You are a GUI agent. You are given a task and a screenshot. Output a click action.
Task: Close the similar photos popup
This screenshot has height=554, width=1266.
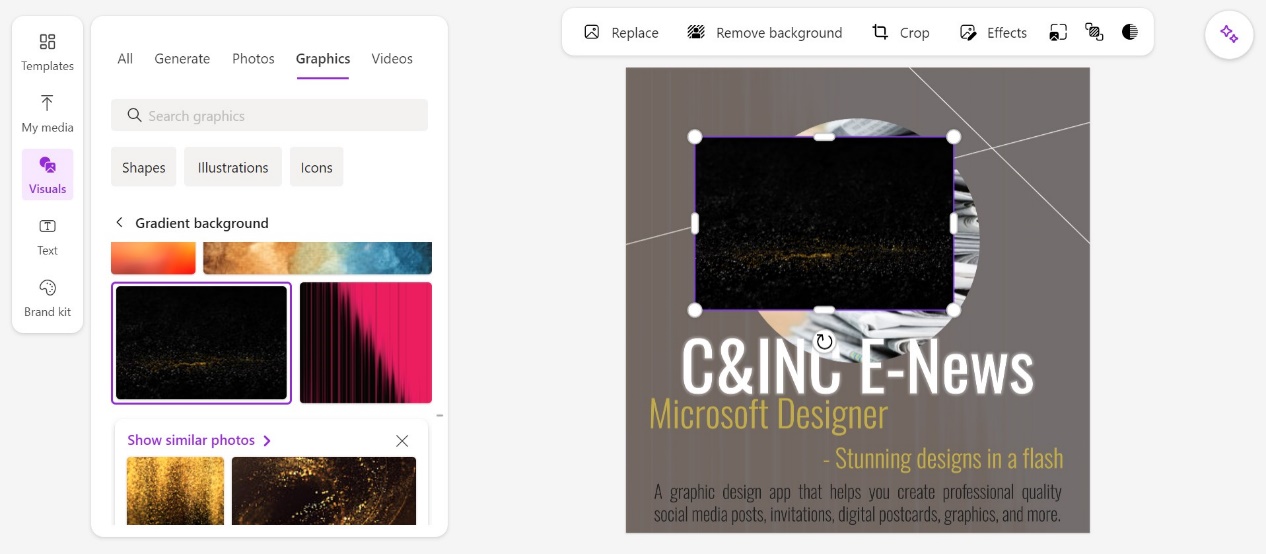click(x=402, y=441)
